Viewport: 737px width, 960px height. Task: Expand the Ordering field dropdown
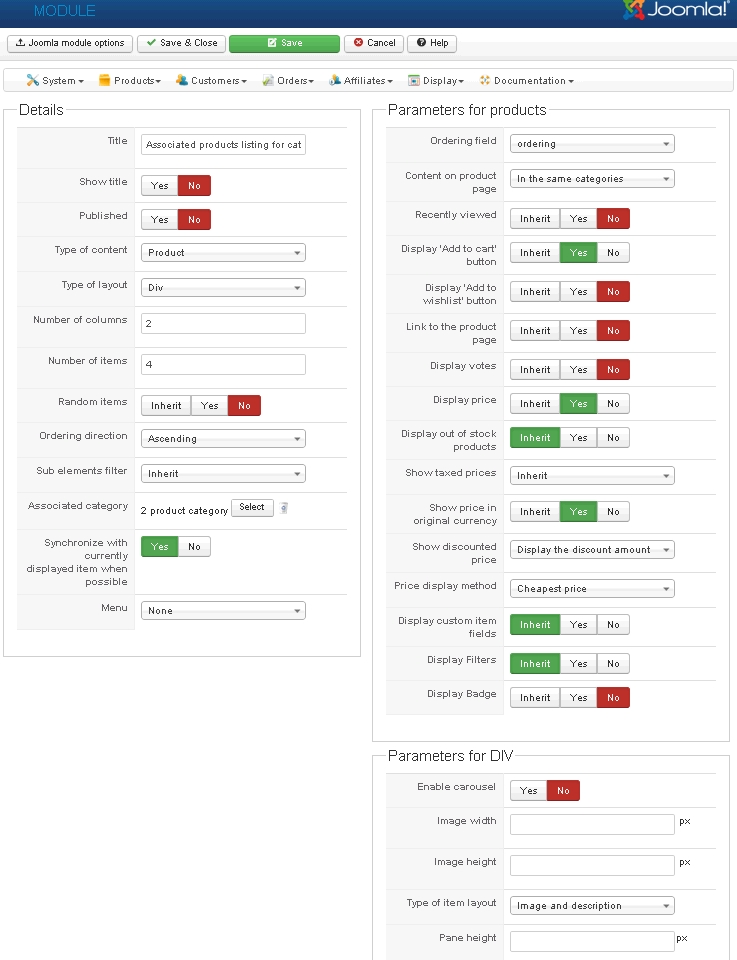click(x=592, y=144)
